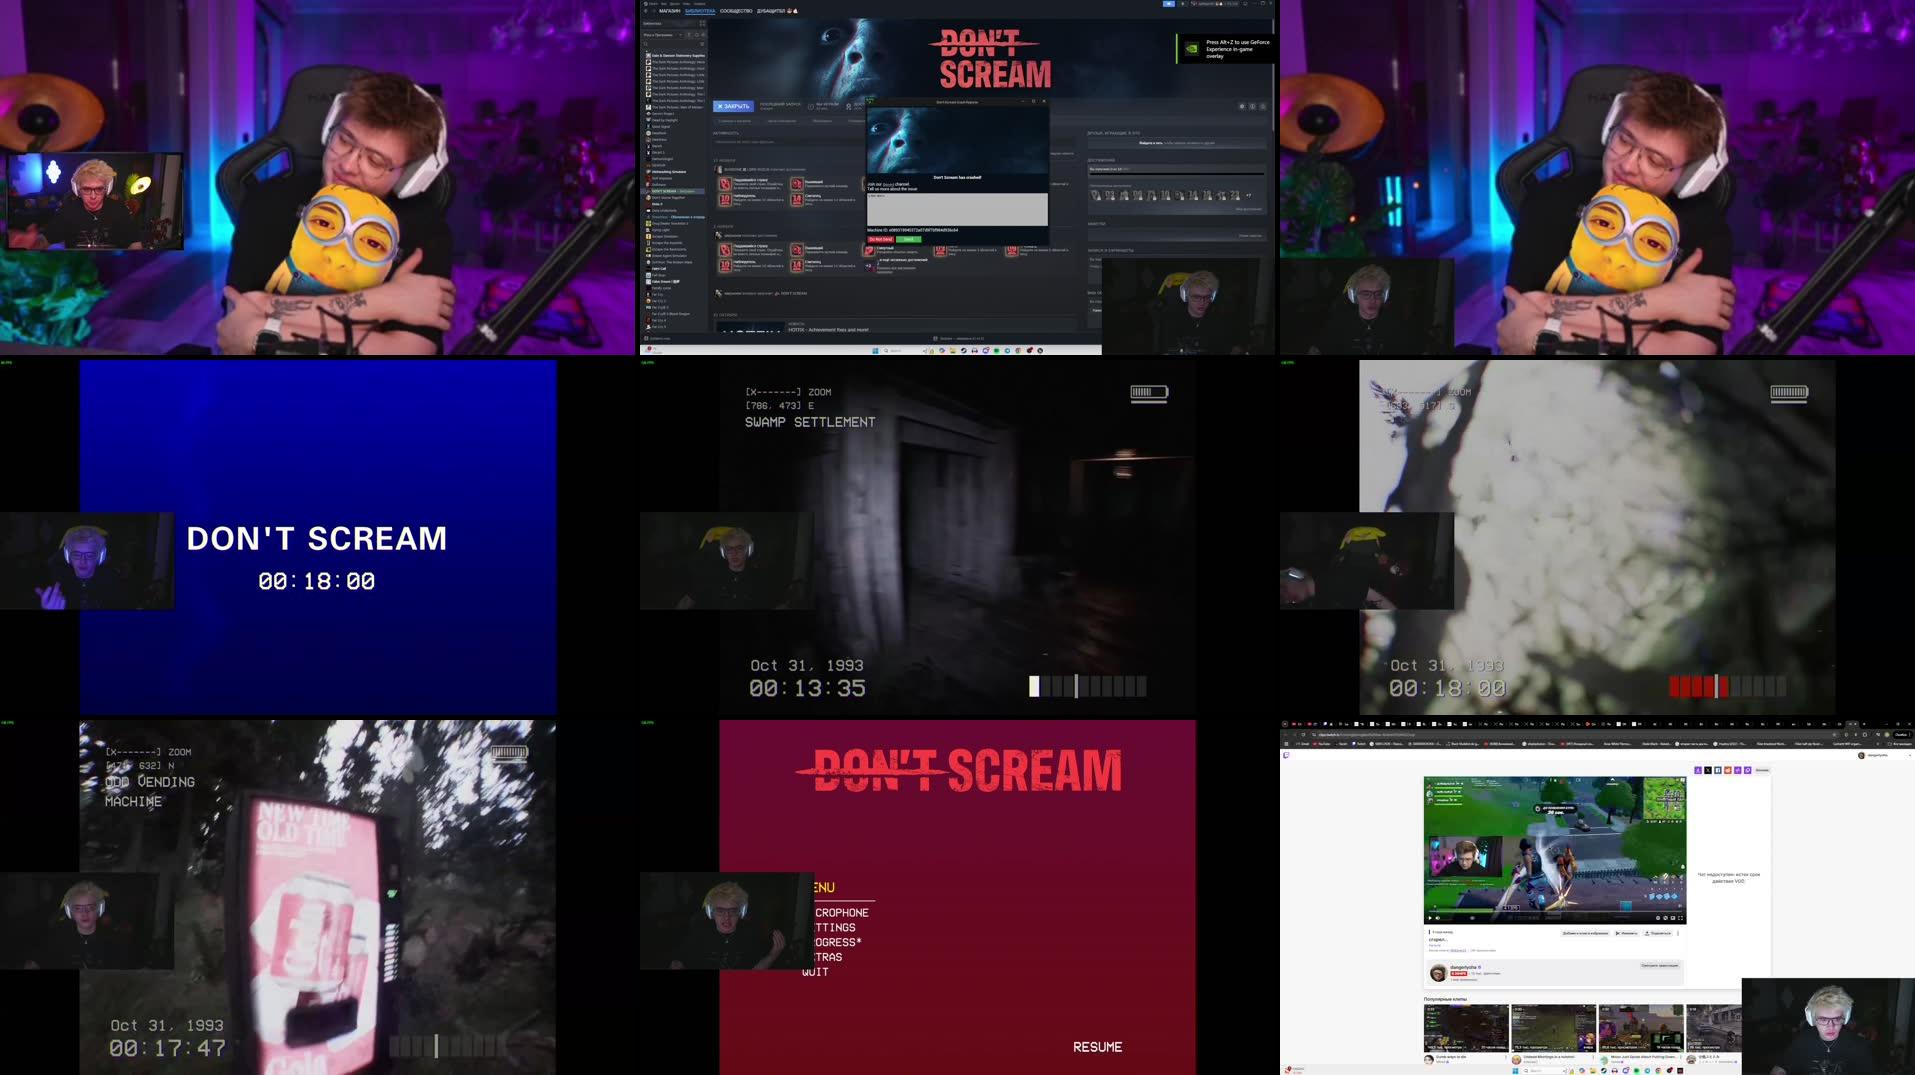Open the discord link in crash dialog
1915x1075 pixels.
click(x=888, y=184)
